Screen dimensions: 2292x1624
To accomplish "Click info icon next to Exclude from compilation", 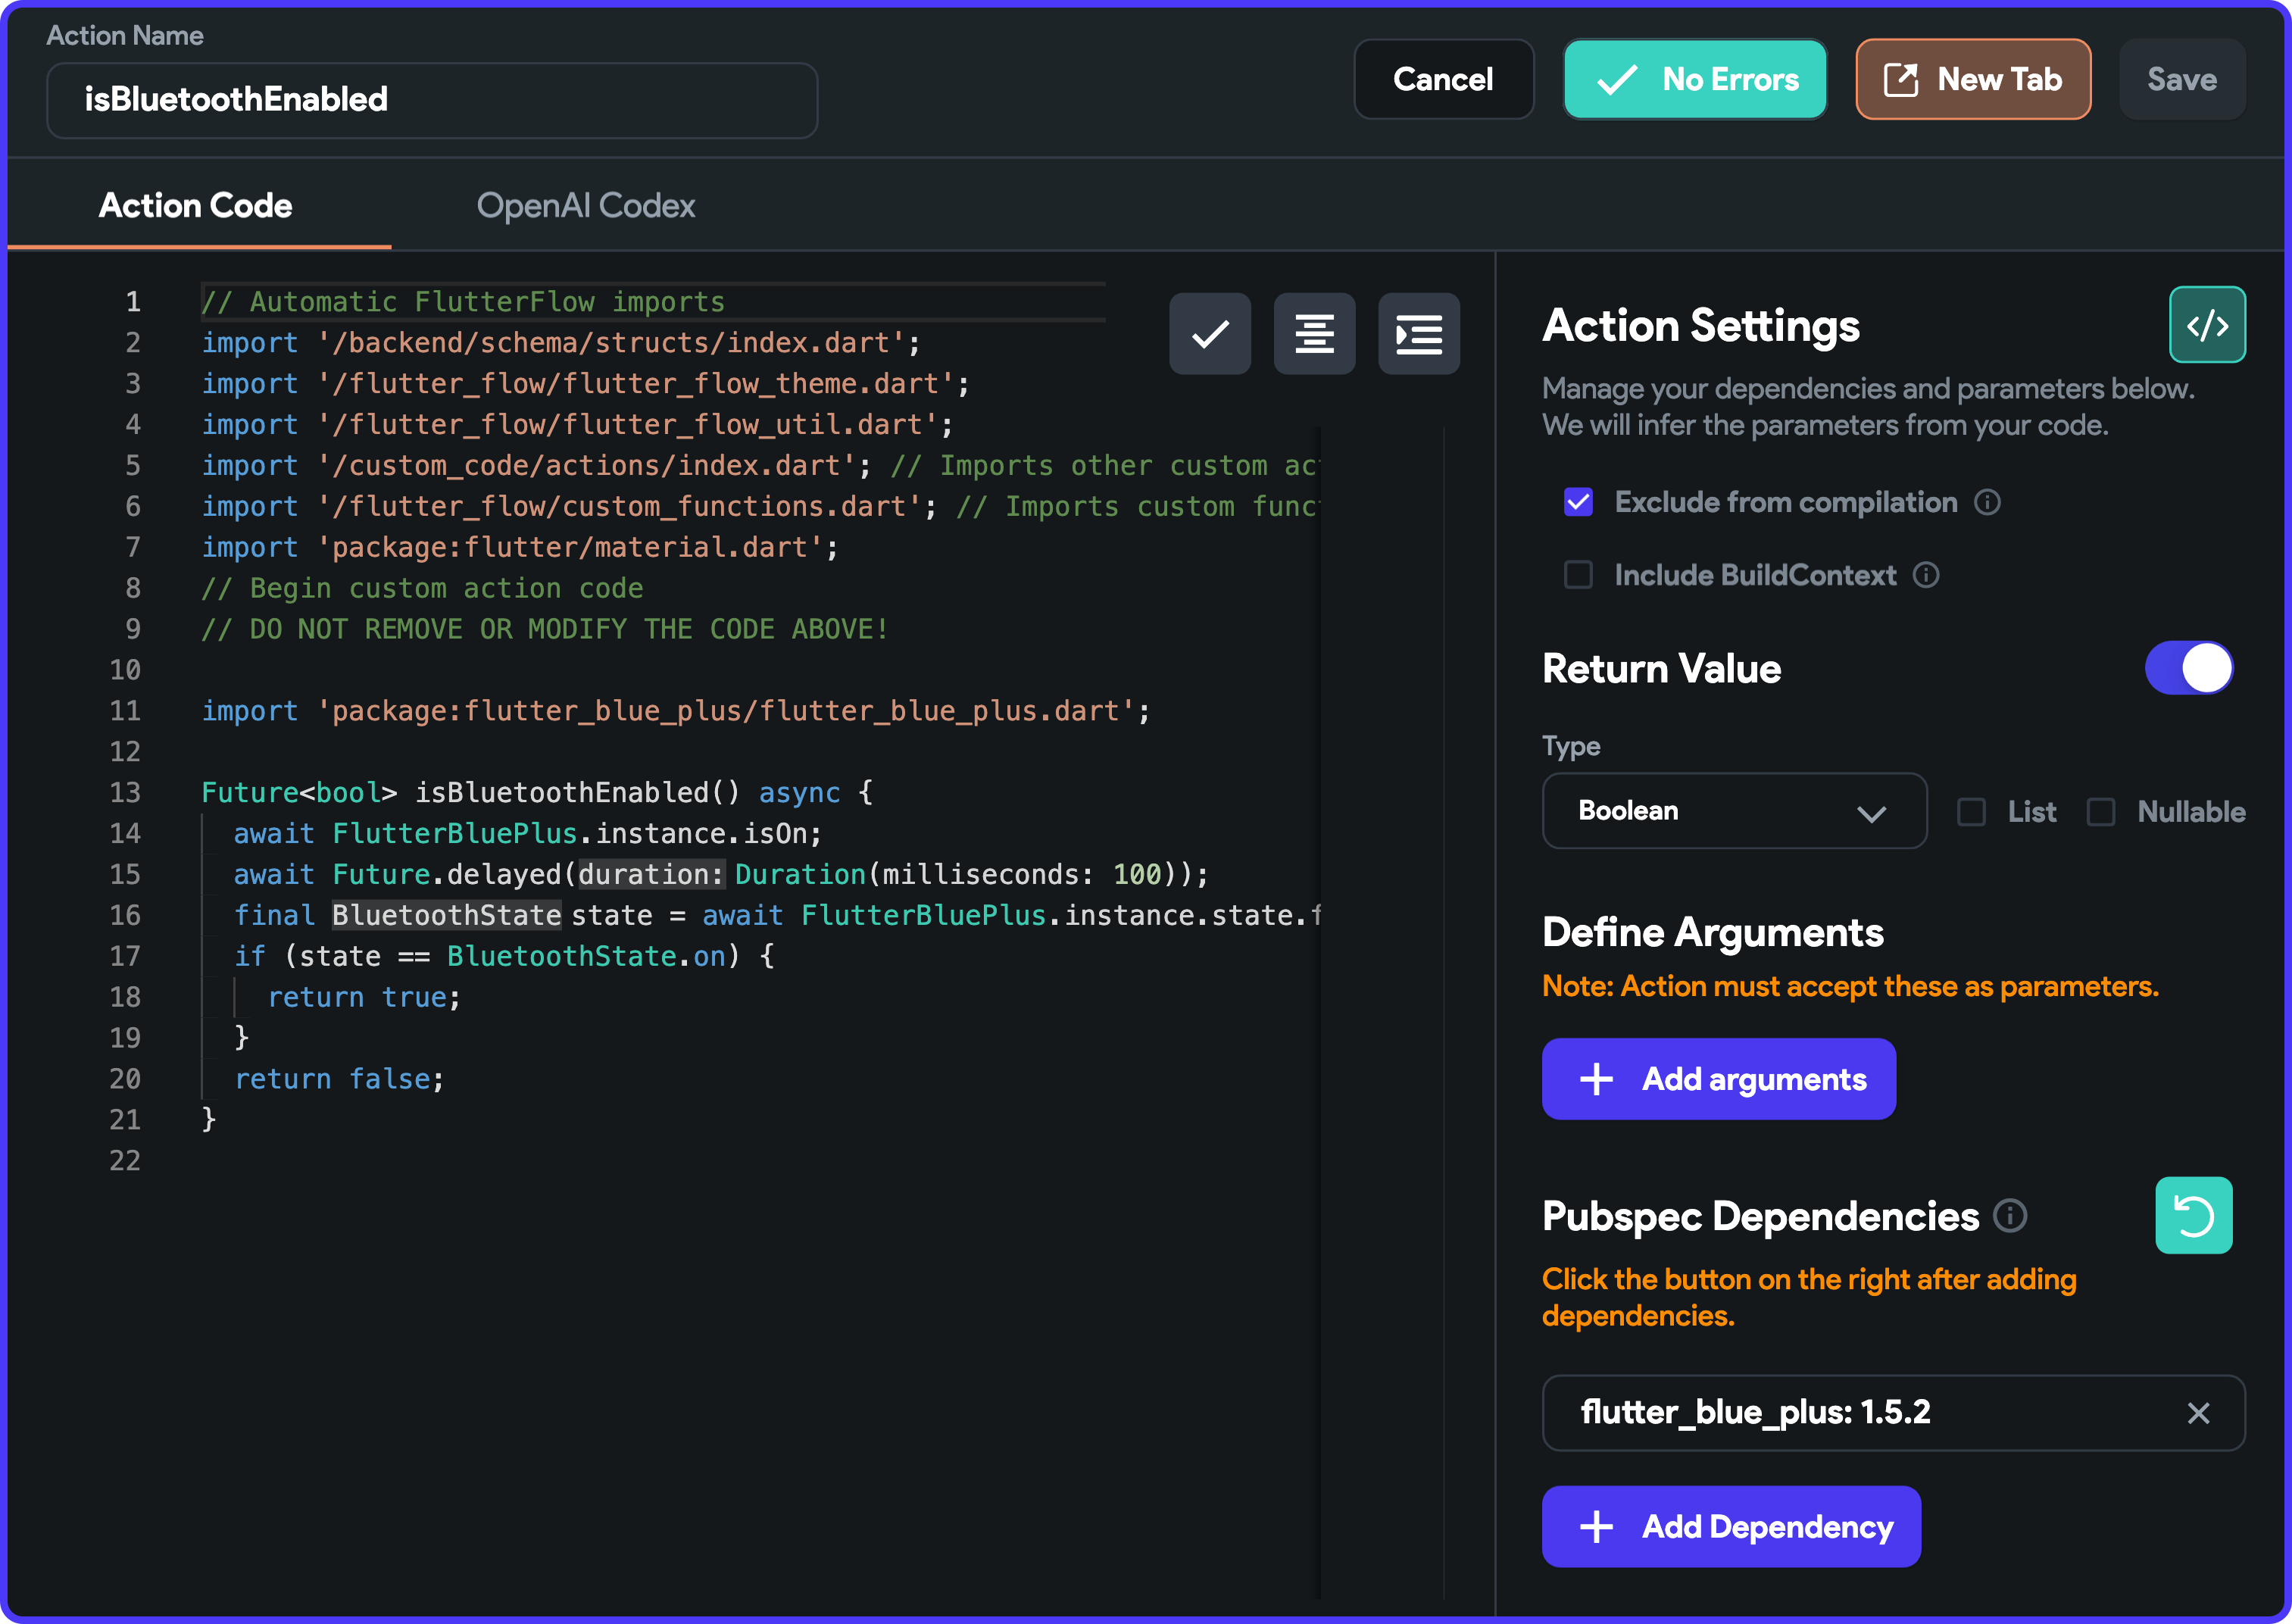I will pos(1987,502).
